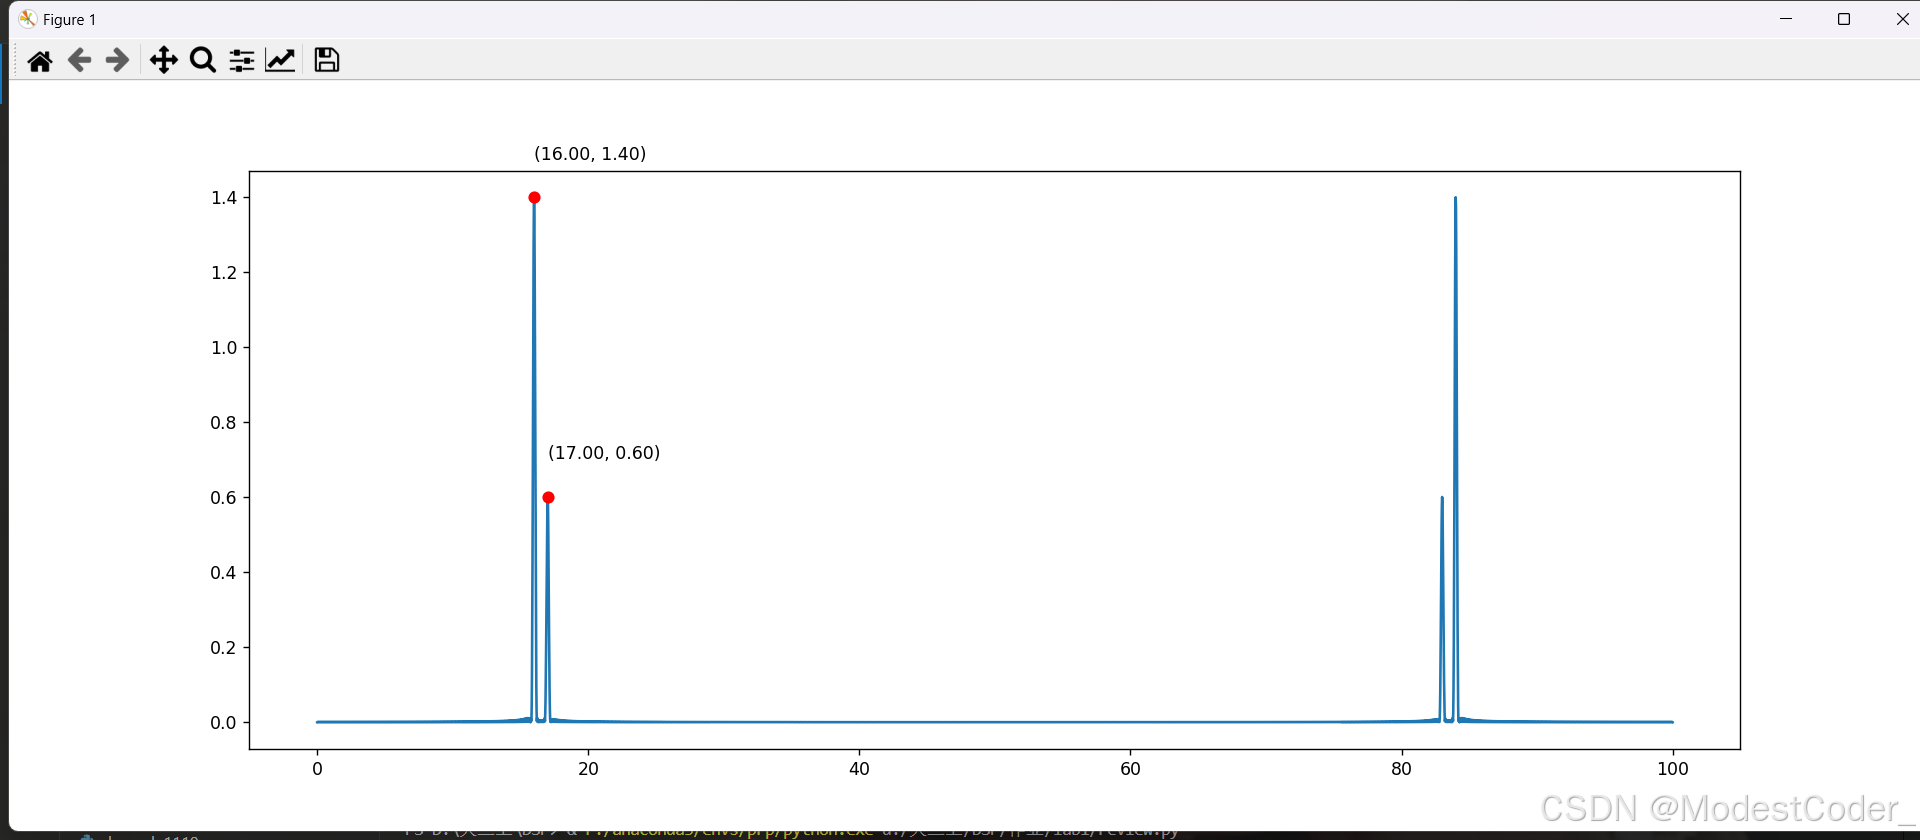The height and width of the screenshot is (840, 1920).
Task: Open Configure subplots dialog
Action: [x=242, y=61]
